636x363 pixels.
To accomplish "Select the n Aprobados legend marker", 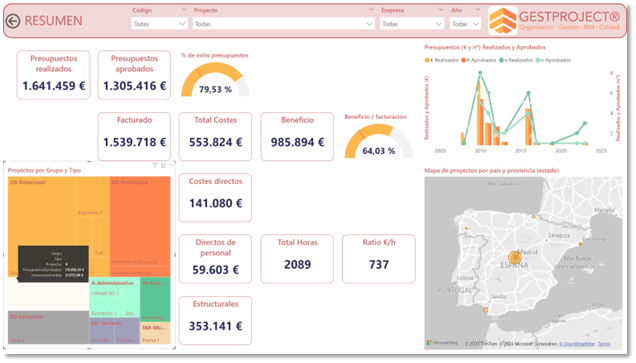I will (x=538, y=60).
